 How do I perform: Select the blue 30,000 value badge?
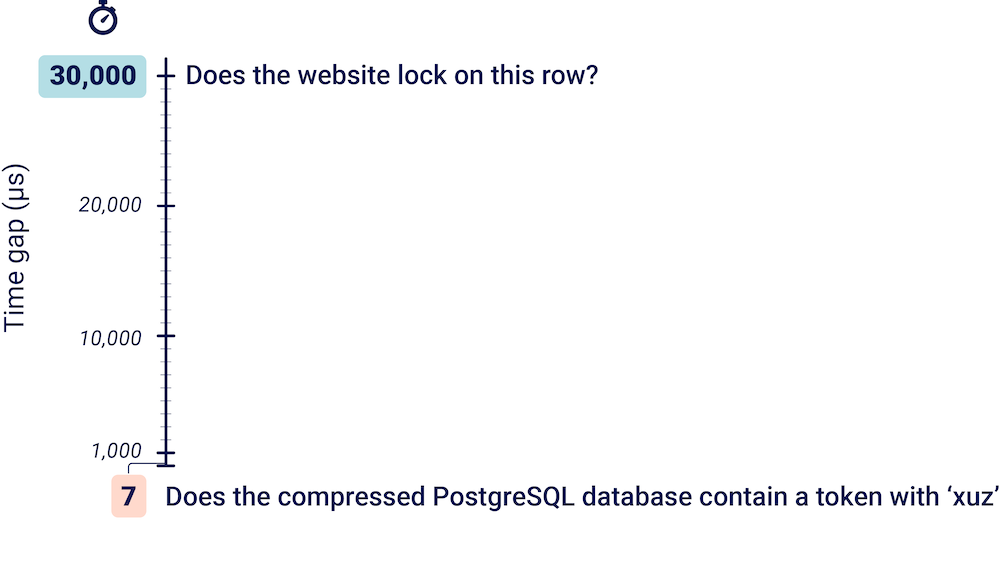[92, 77]
